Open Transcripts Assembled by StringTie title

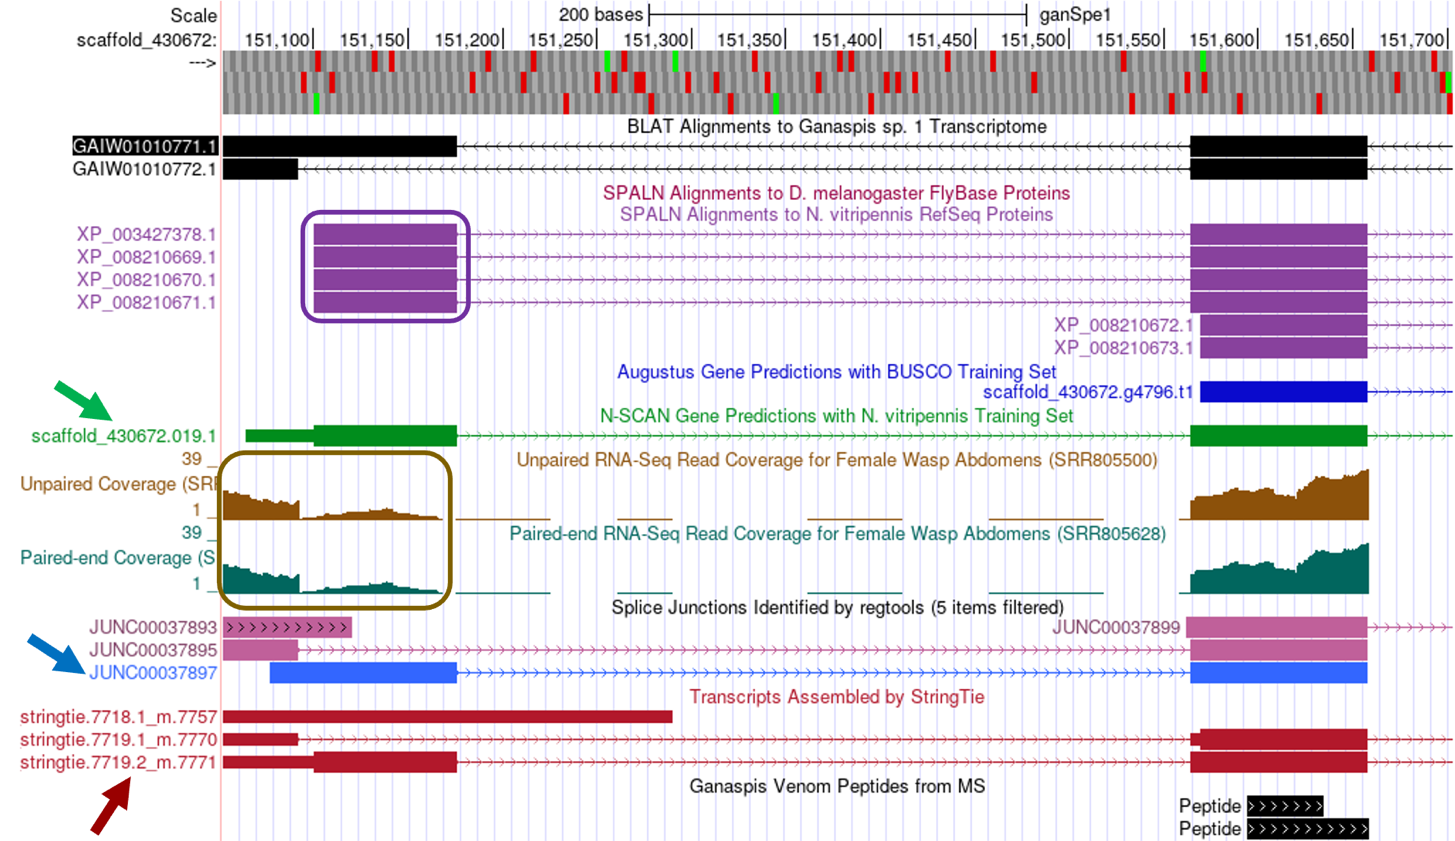point(837,697)
